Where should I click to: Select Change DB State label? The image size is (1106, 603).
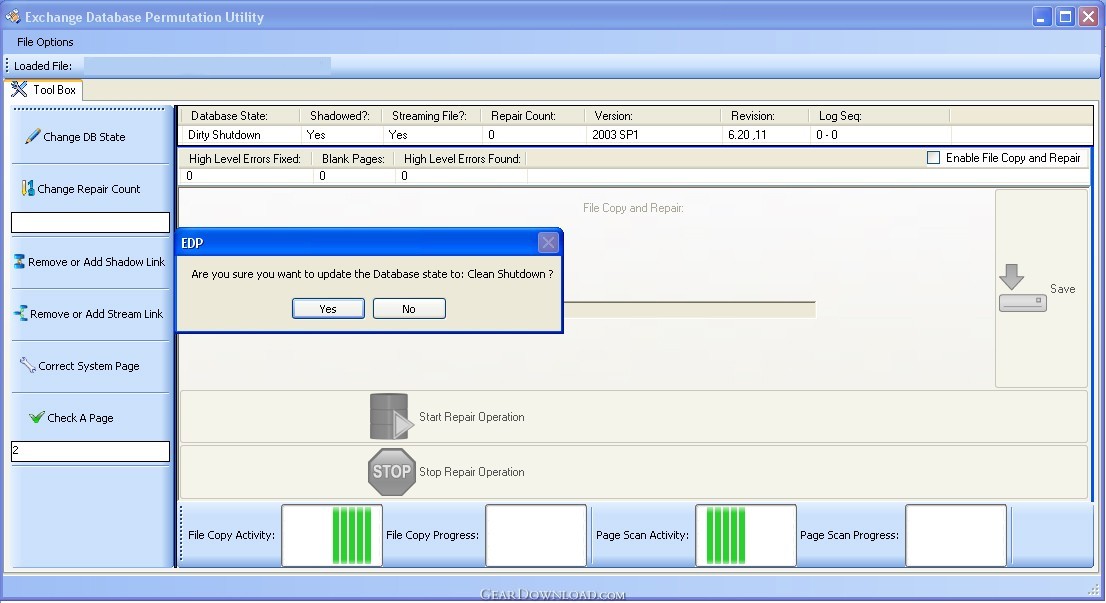click(84, 137)
